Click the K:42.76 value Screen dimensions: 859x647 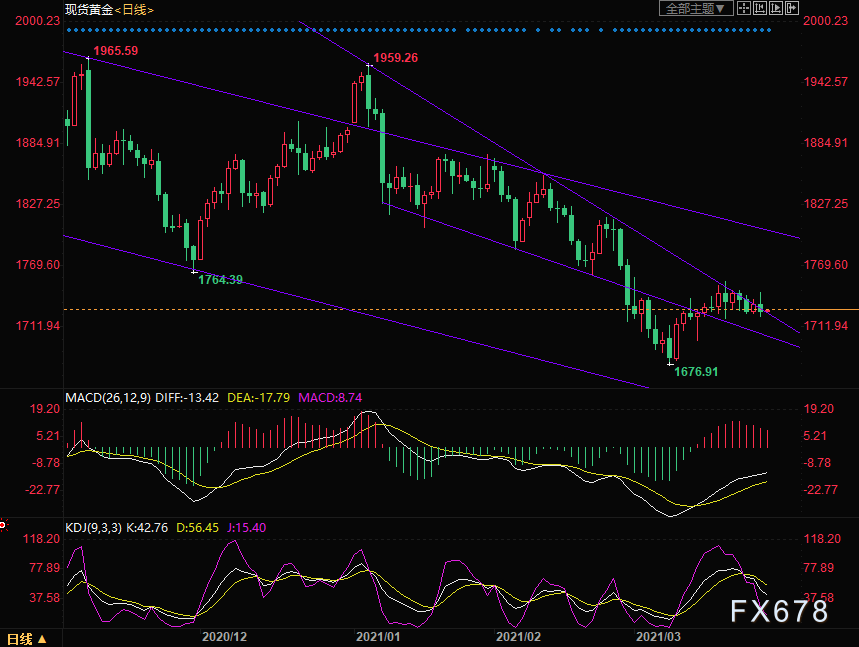click(147, 528)
